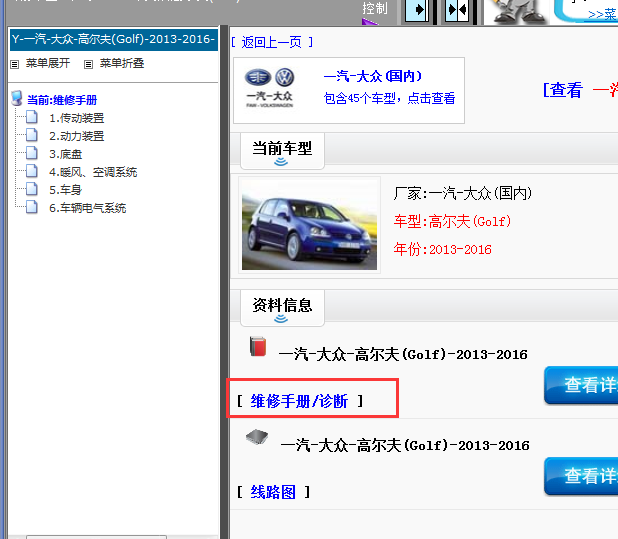Open the 线路图 link

click(x=273, y=492)
